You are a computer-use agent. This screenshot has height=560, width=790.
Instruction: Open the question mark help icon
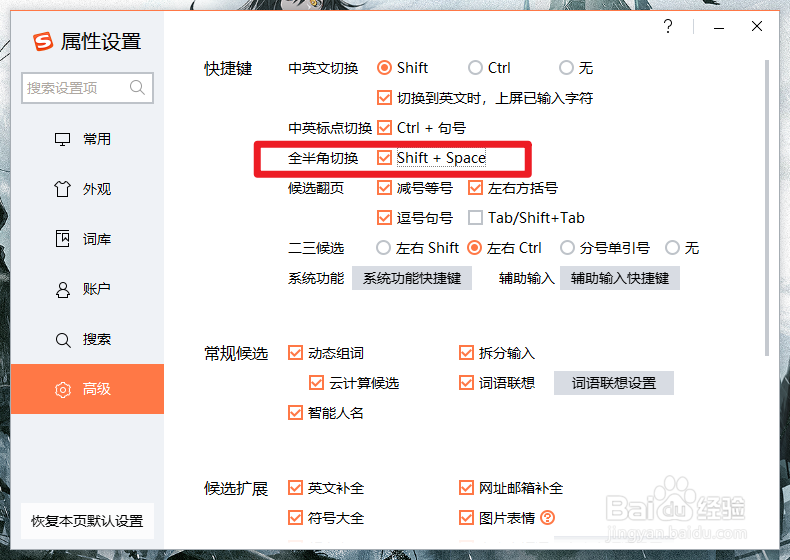click(668, 26)
